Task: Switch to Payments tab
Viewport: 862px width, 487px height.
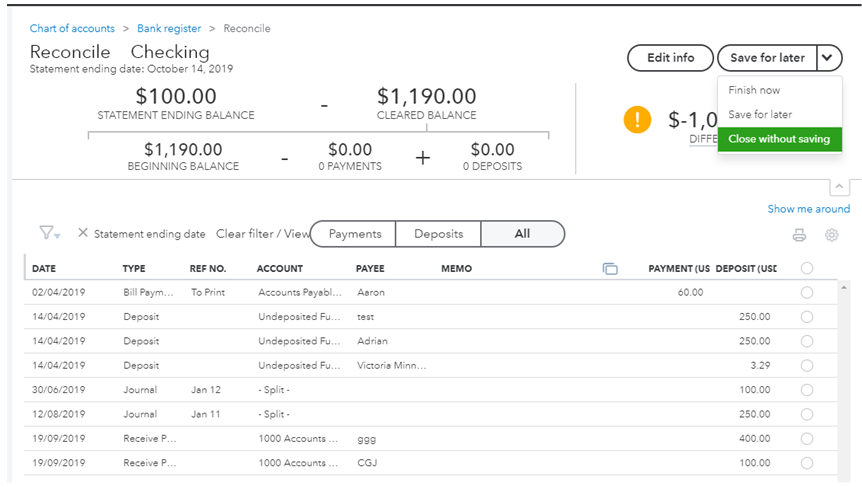Action: point(355,234)
